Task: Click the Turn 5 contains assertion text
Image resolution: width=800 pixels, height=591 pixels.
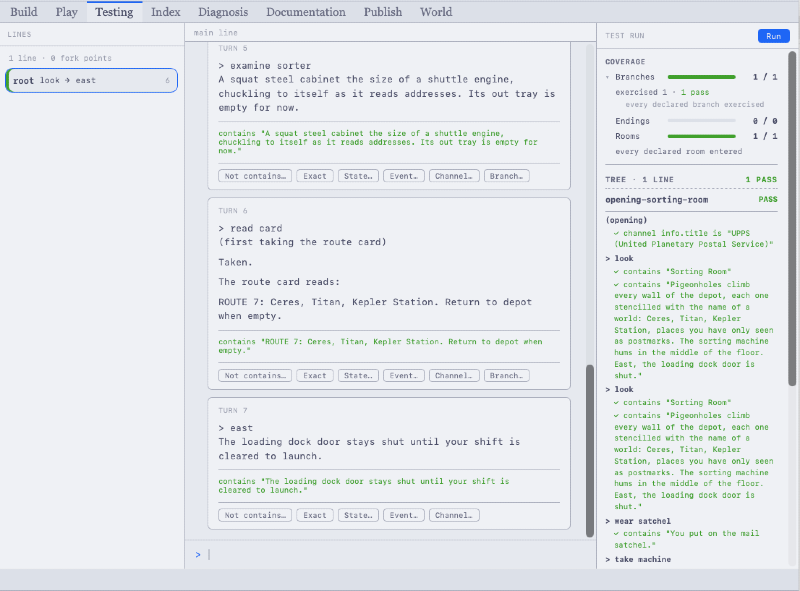Action: 378,142
